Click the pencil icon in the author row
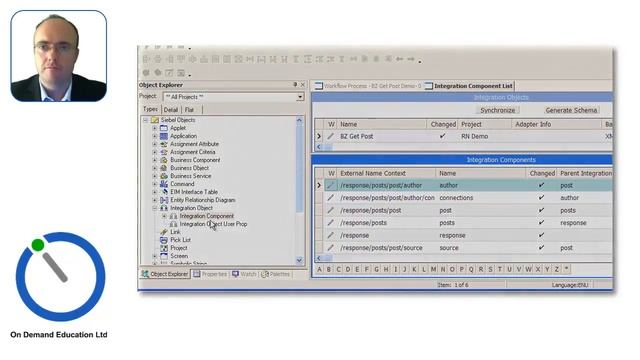 (331, 185)
